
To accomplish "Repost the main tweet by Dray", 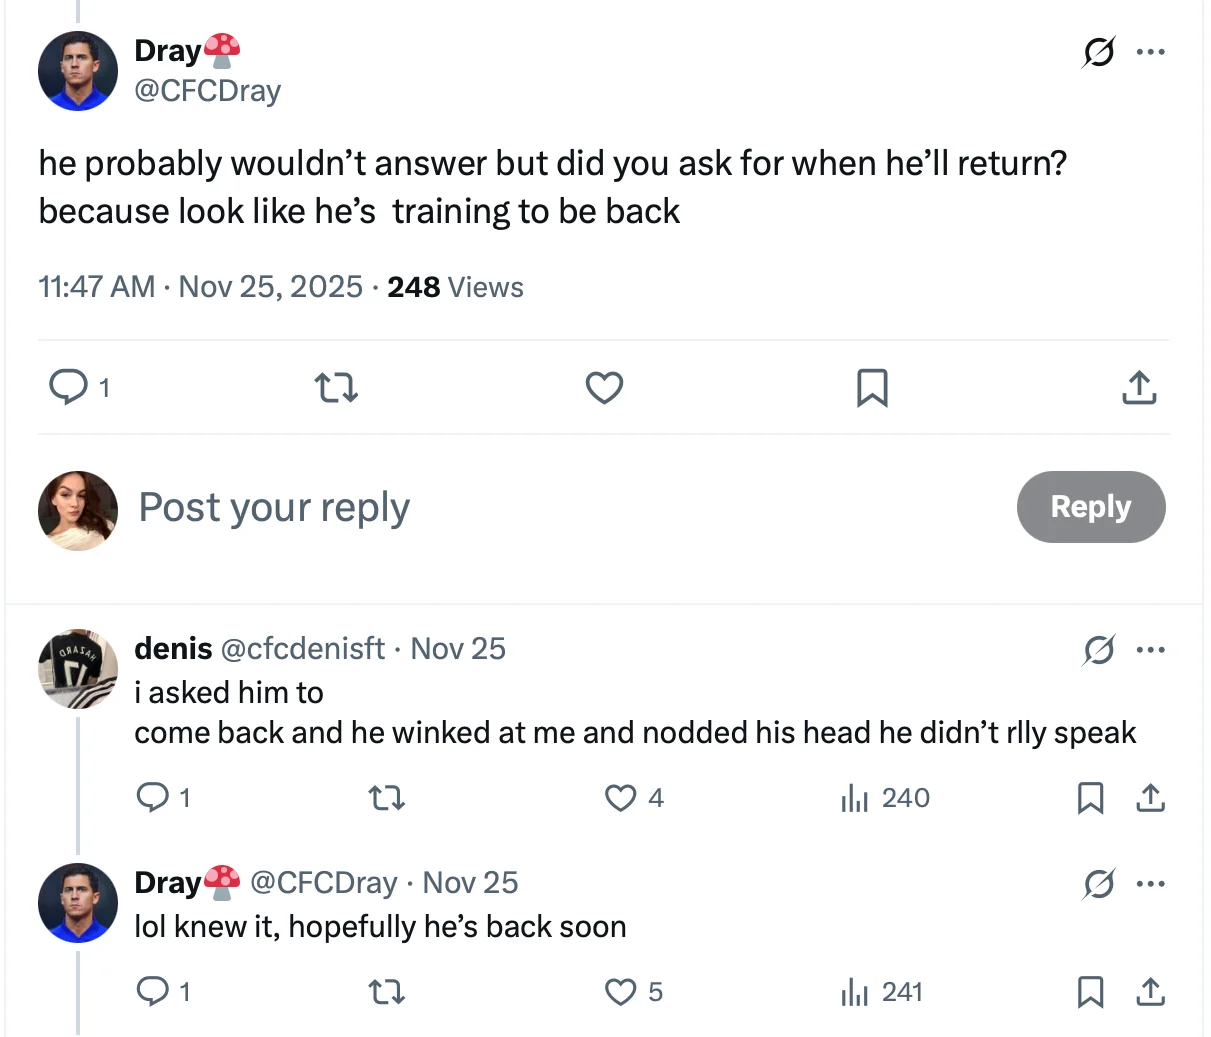I will 336,387.
